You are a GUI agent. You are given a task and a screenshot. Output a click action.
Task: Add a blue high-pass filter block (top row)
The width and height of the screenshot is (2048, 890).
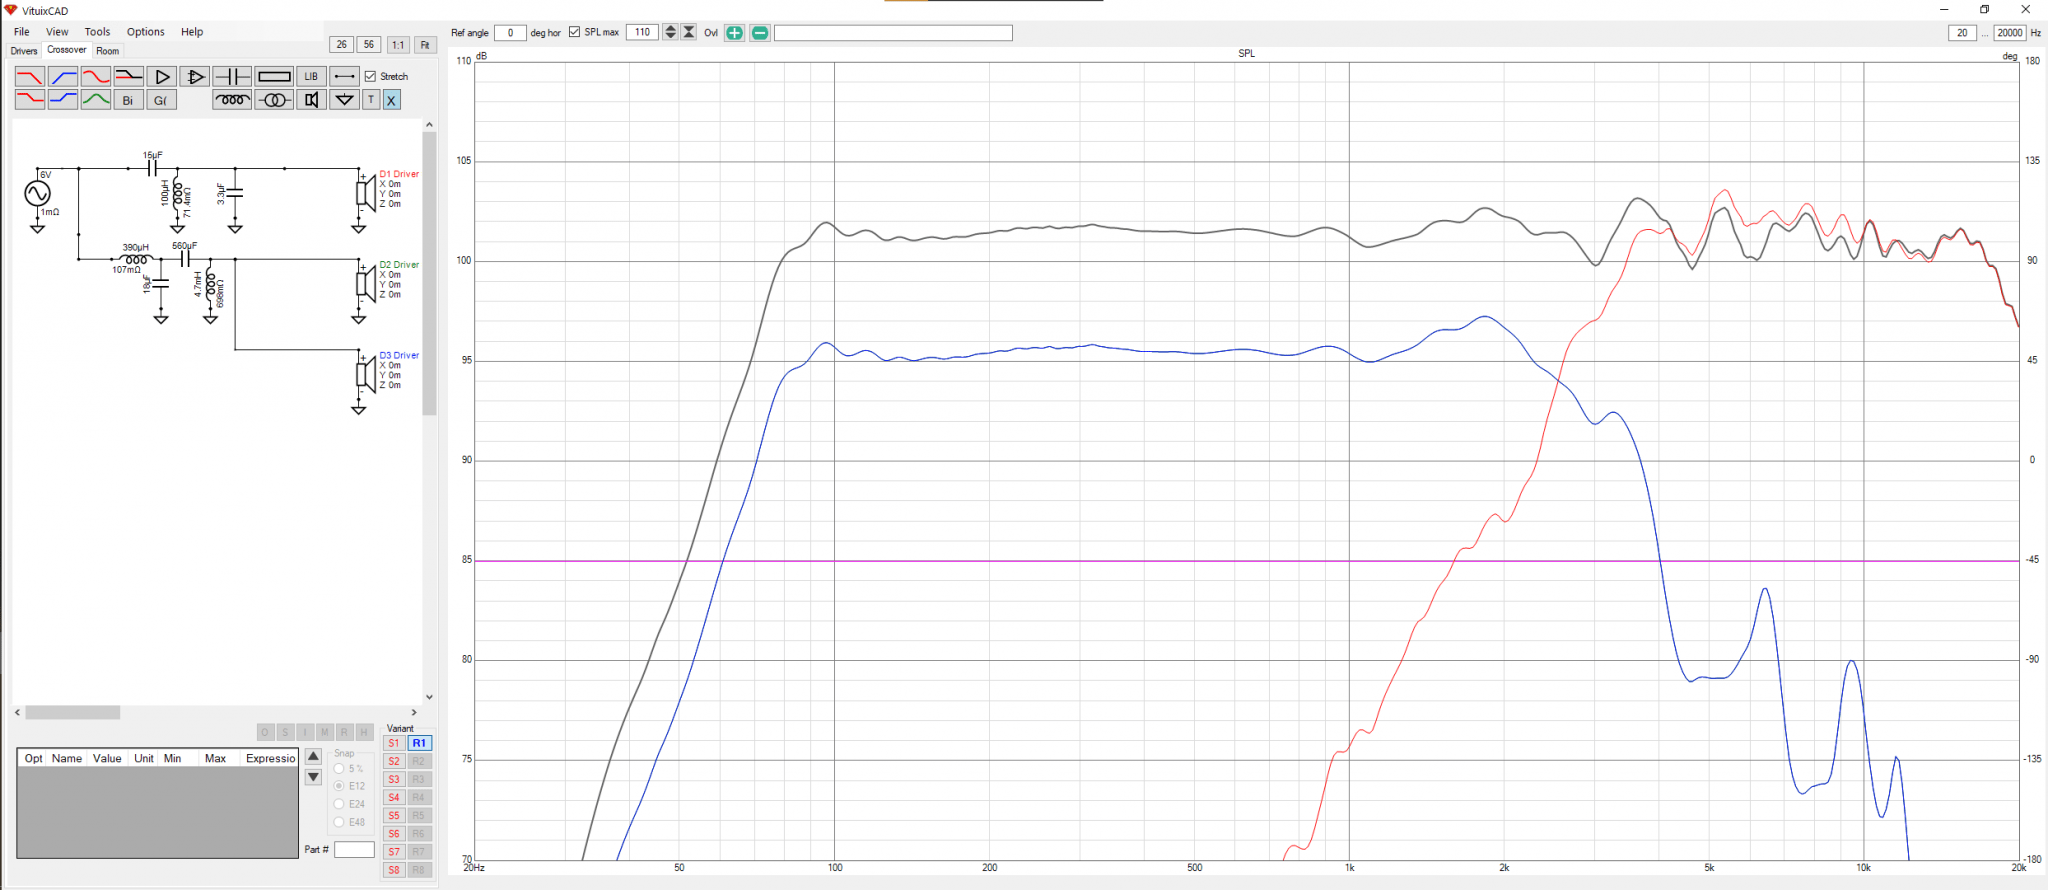coord(63,76)
